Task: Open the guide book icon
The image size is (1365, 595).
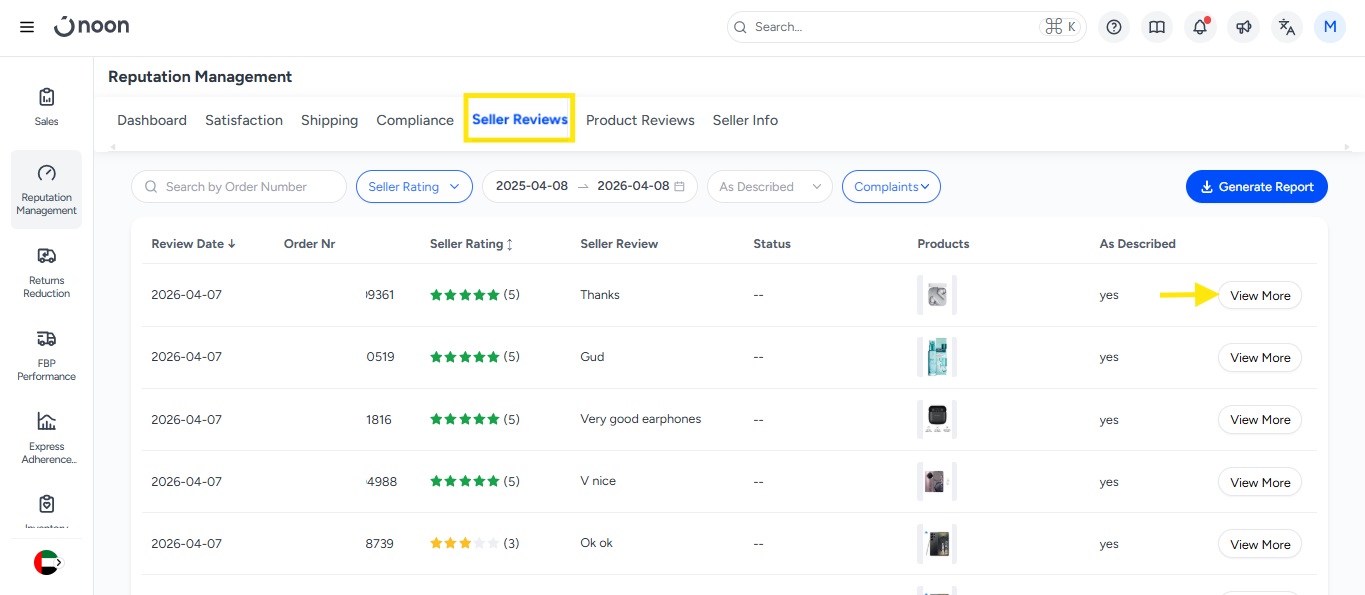Action: pos(1157,27)
